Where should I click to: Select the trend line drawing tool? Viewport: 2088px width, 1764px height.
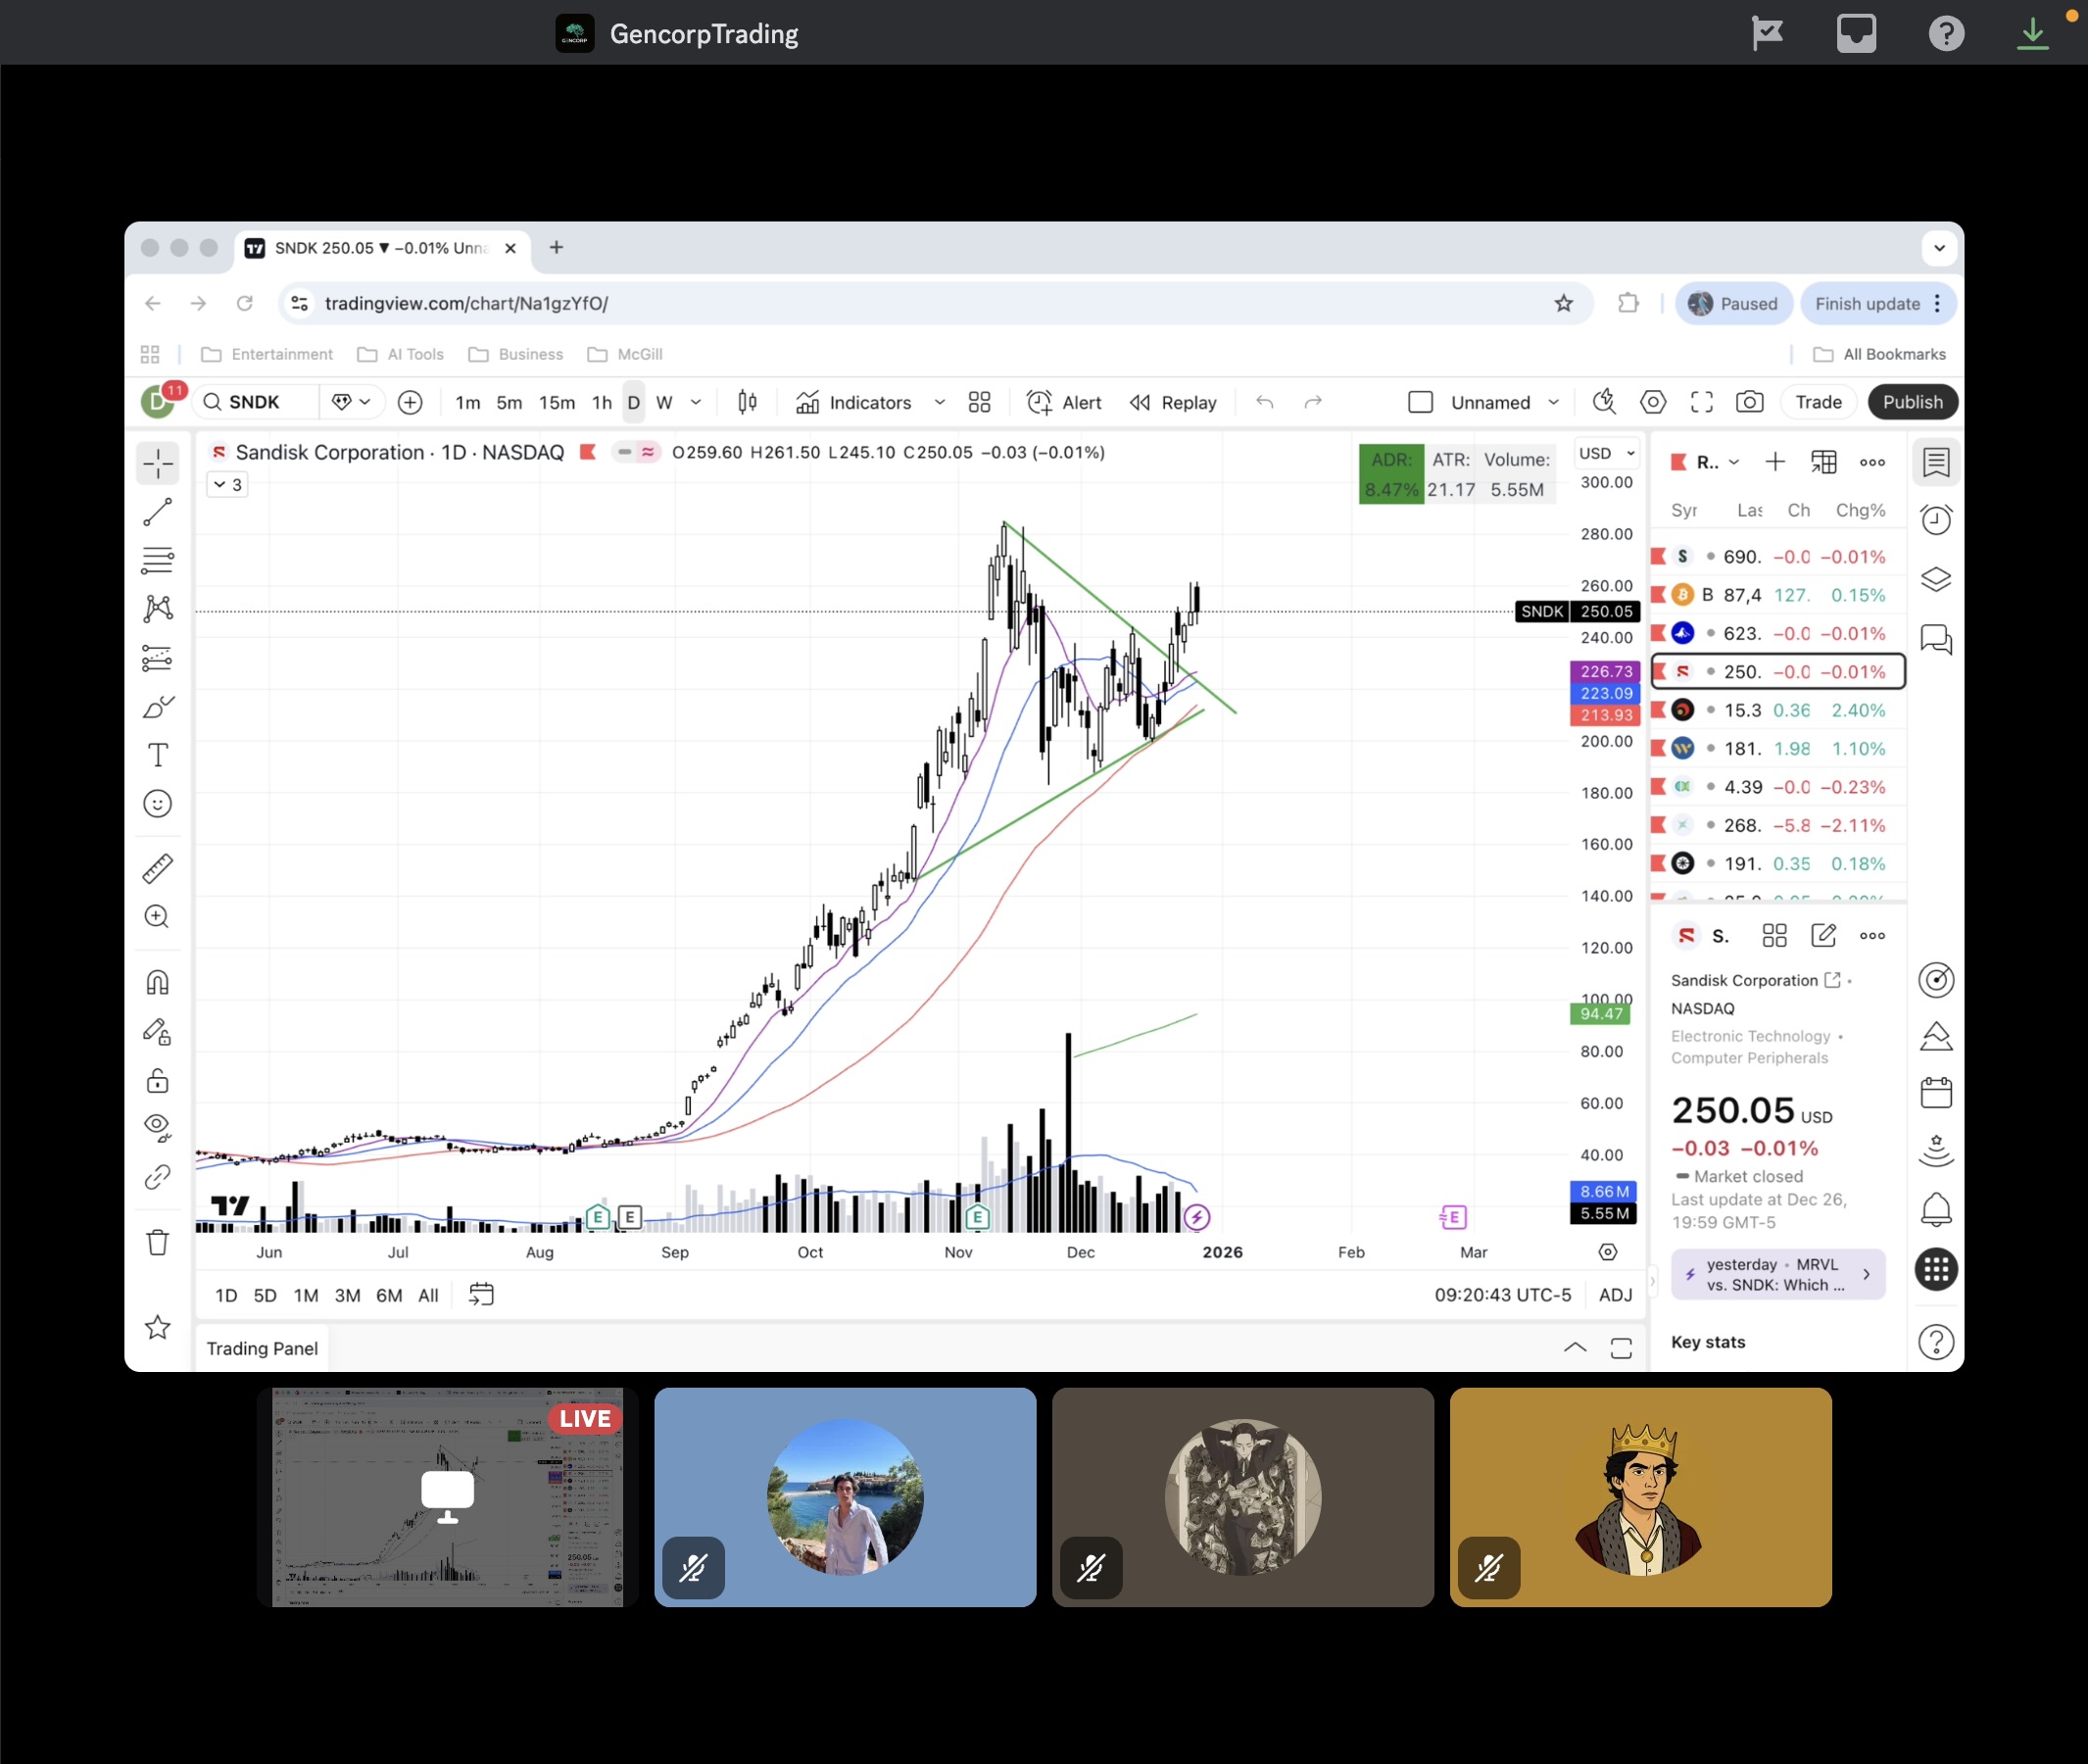coord(158,512)
